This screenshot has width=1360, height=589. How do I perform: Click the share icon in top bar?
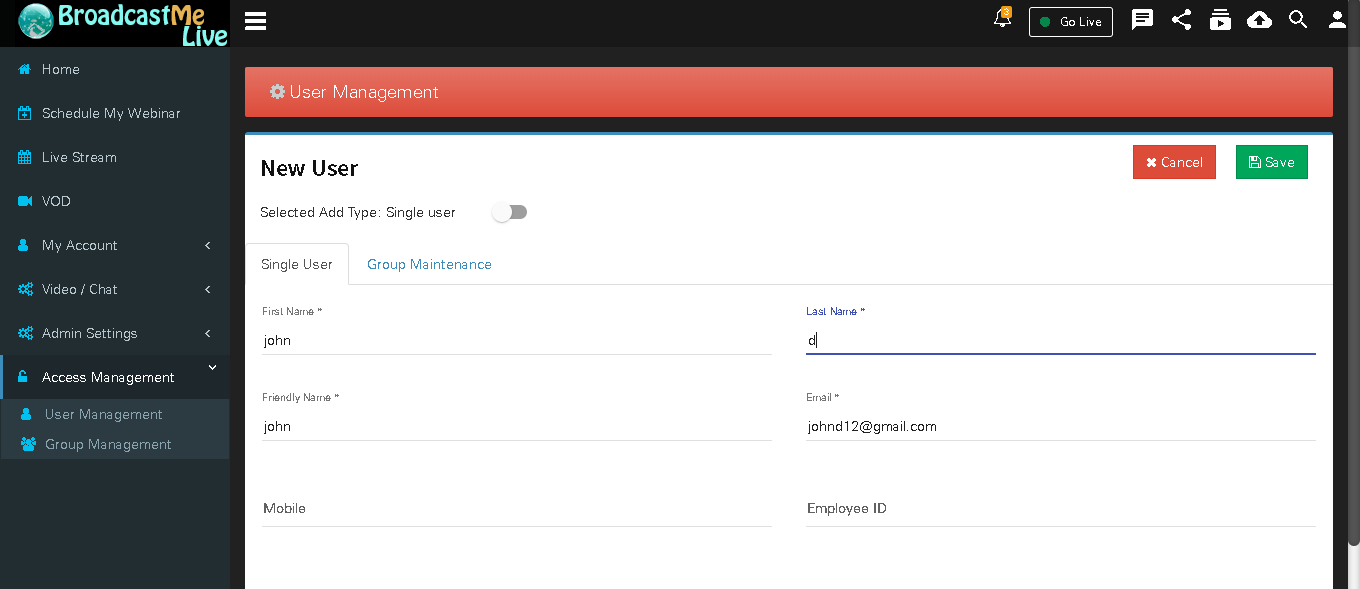pos(1182,20)
